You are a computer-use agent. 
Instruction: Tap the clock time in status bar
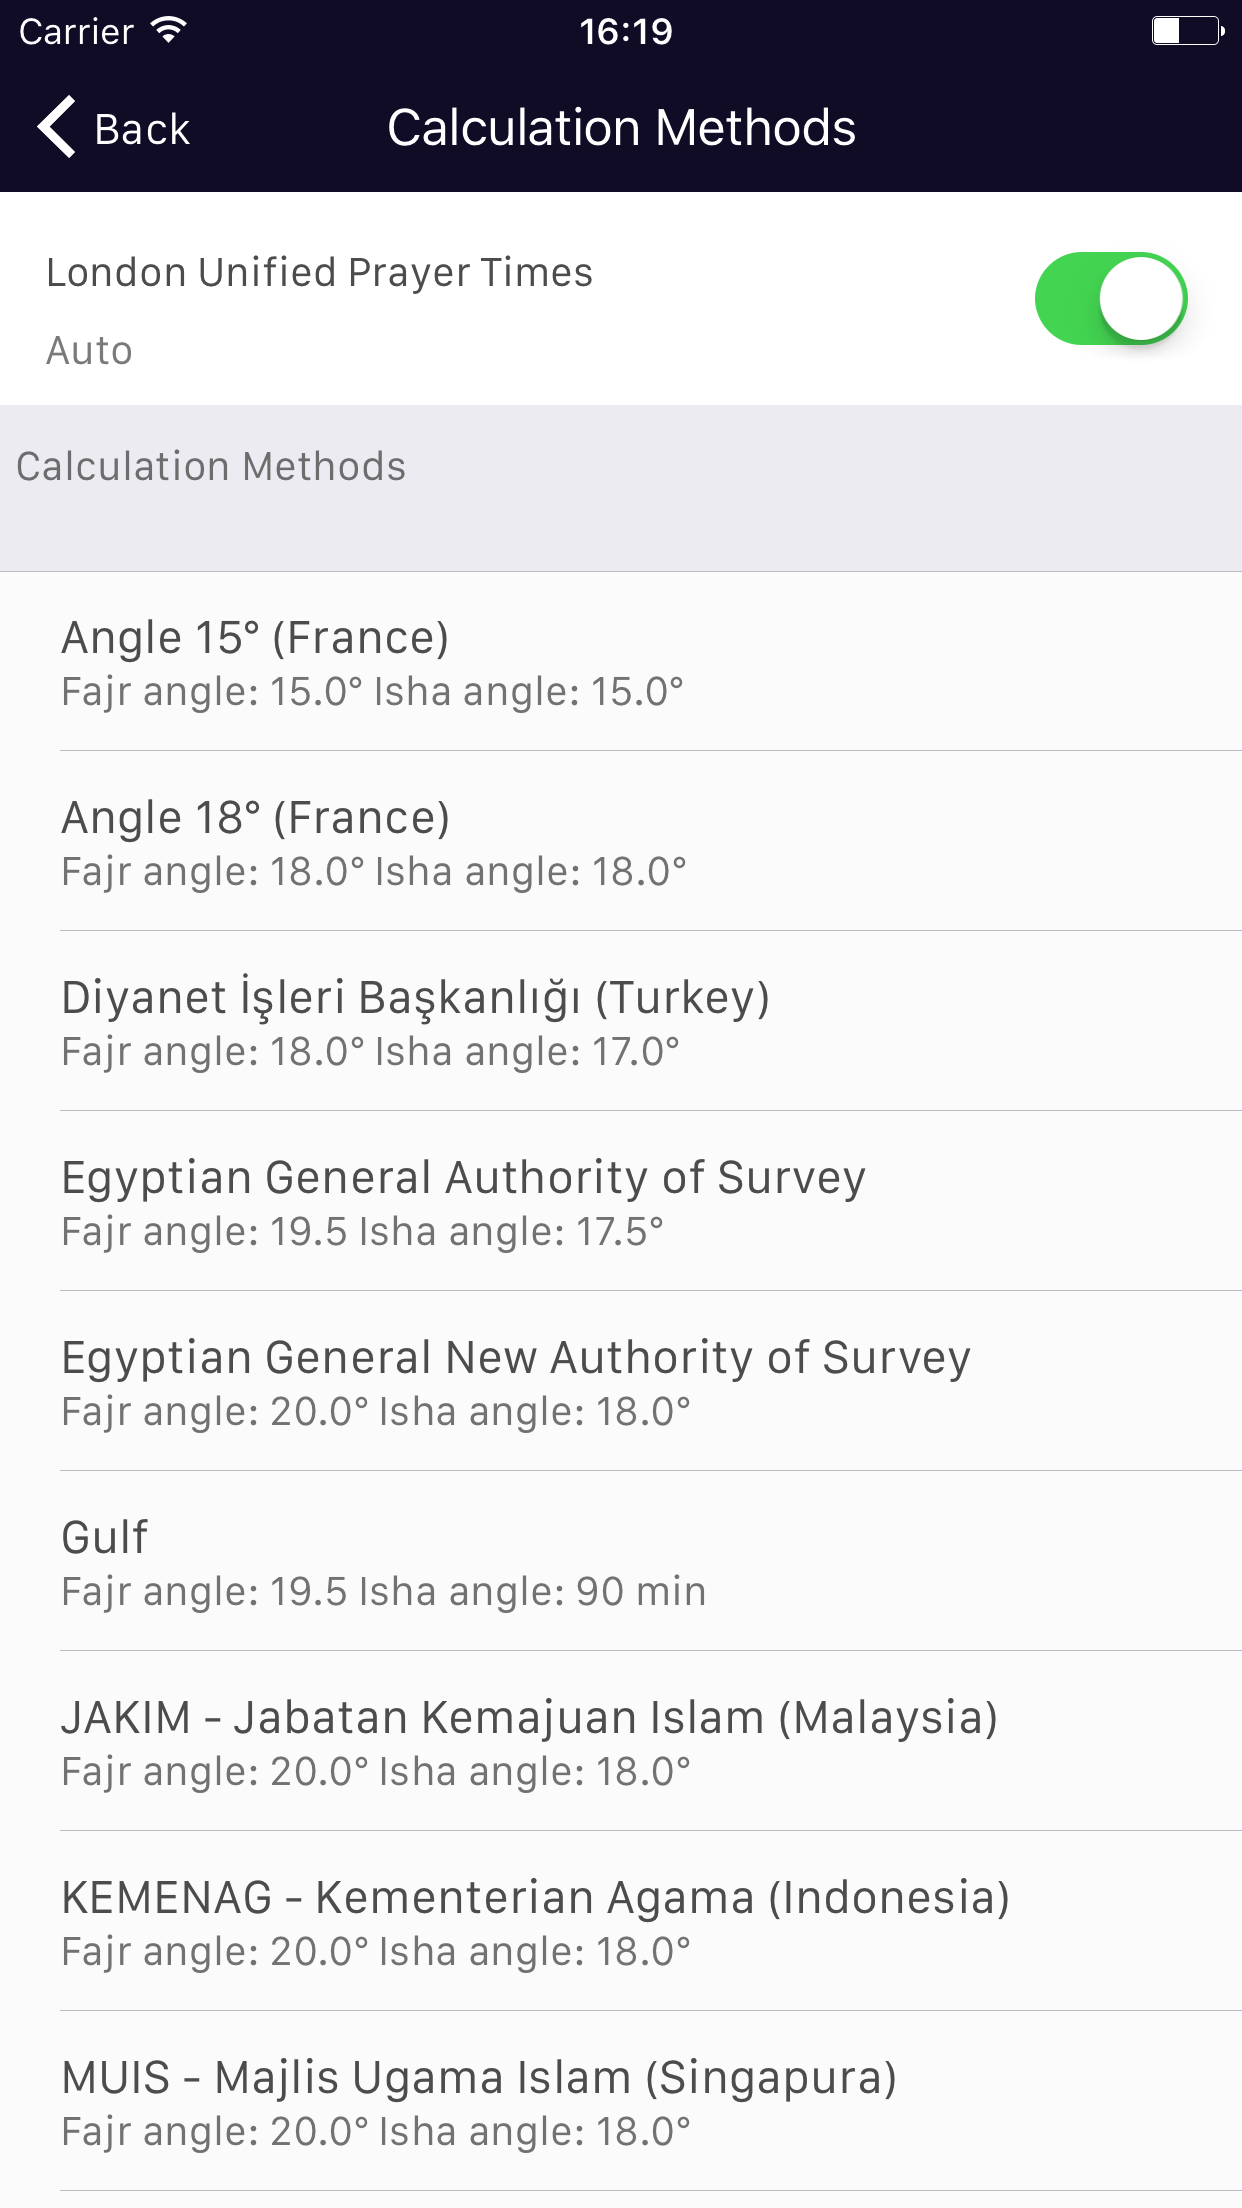coord(625,31)
